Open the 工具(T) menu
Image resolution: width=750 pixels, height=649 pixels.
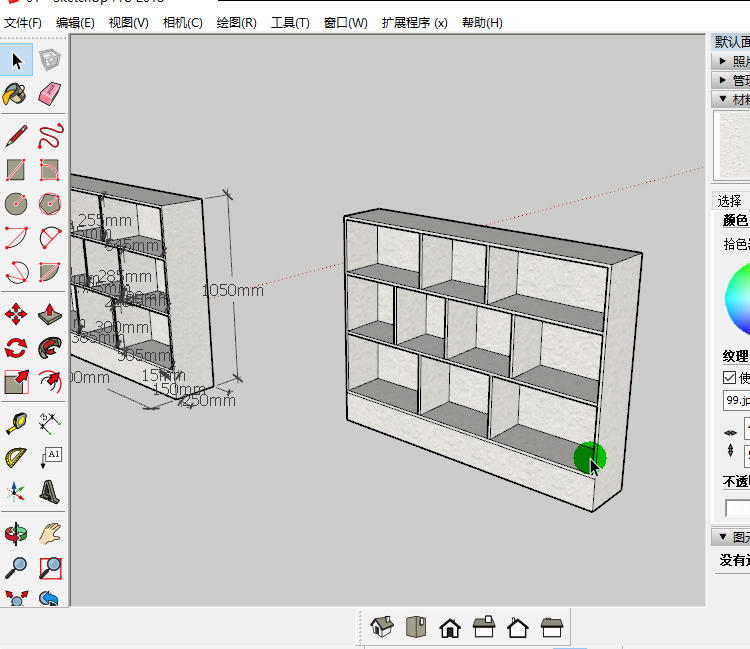290,22
